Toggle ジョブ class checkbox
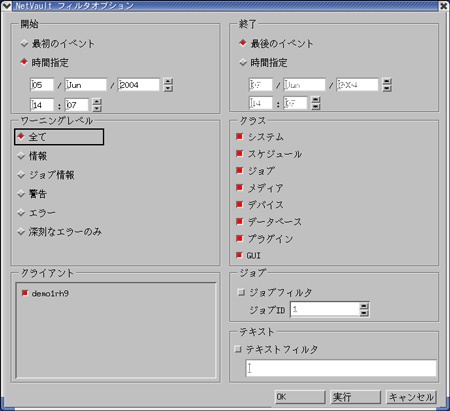This screenshot has width=450, height=411. tap(239, 171)
